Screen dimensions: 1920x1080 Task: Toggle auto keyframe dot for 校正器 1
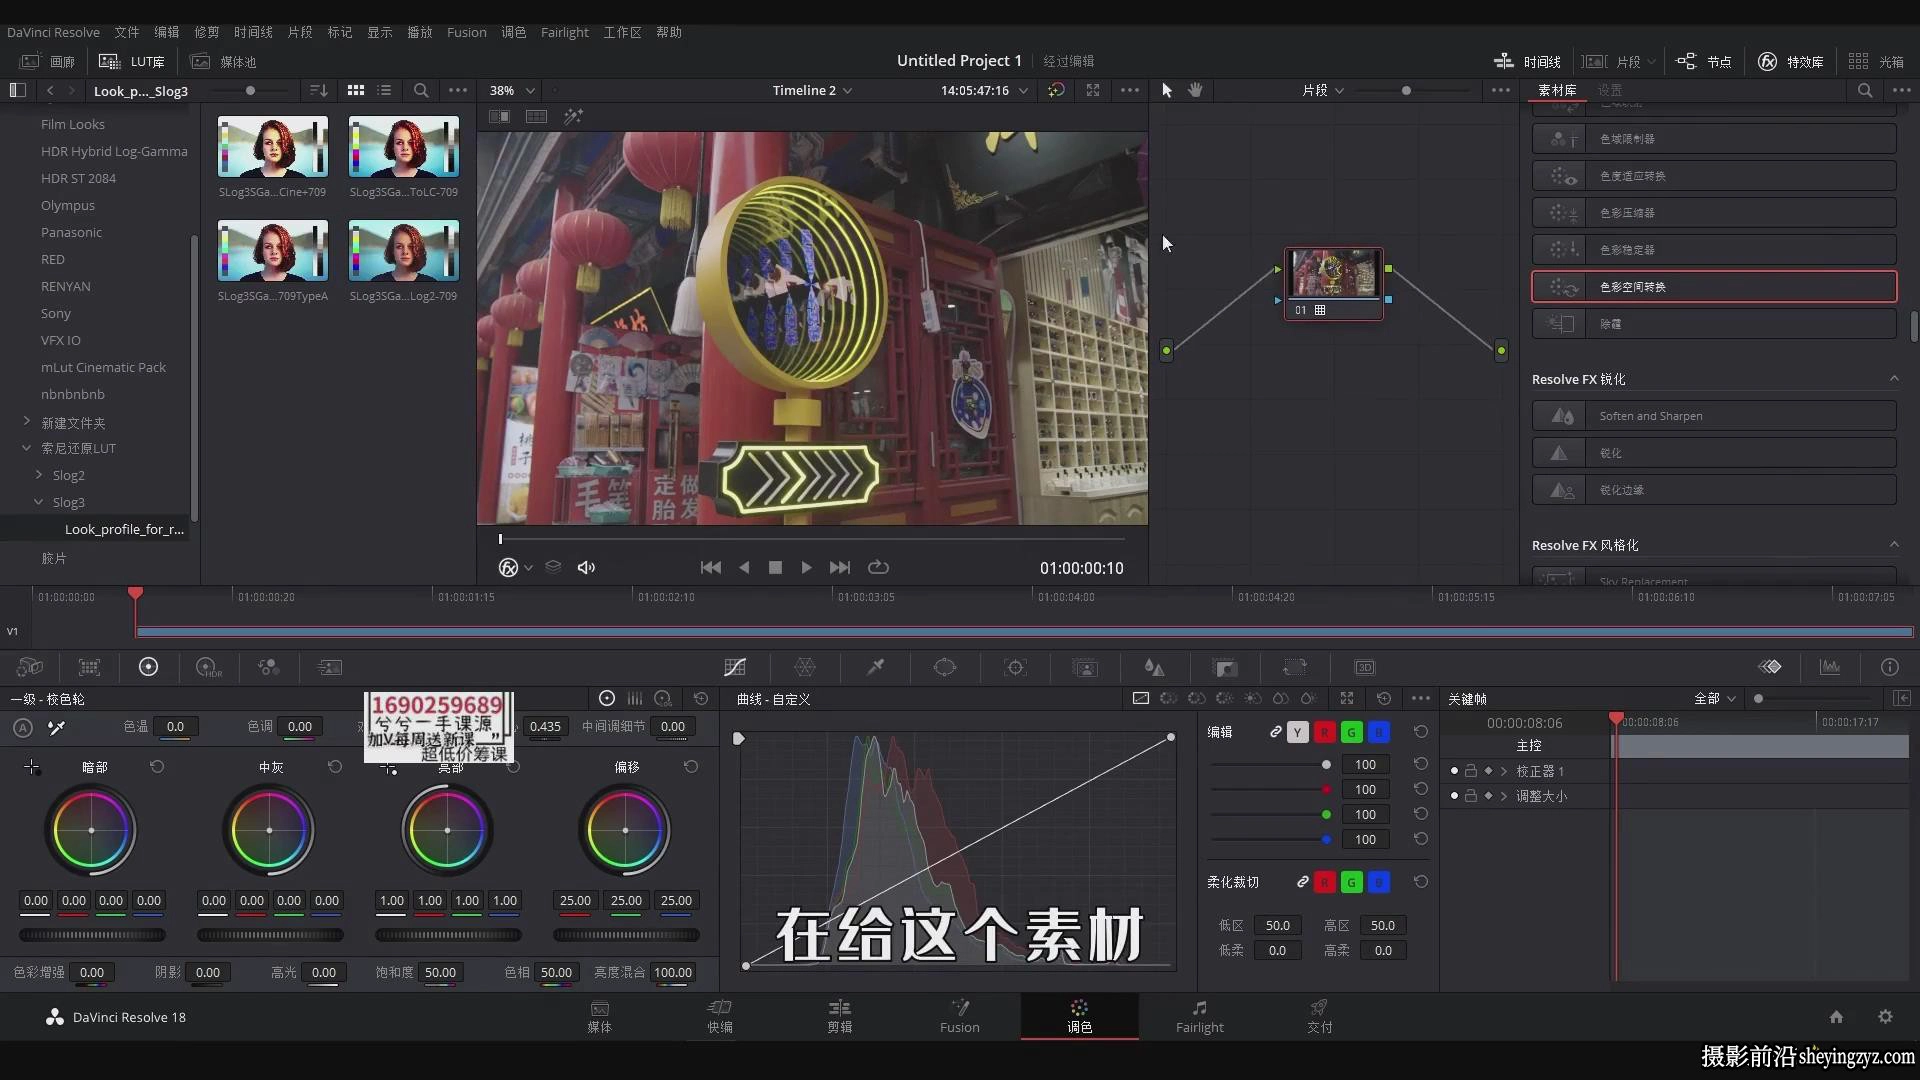[x=1454, y=771]
